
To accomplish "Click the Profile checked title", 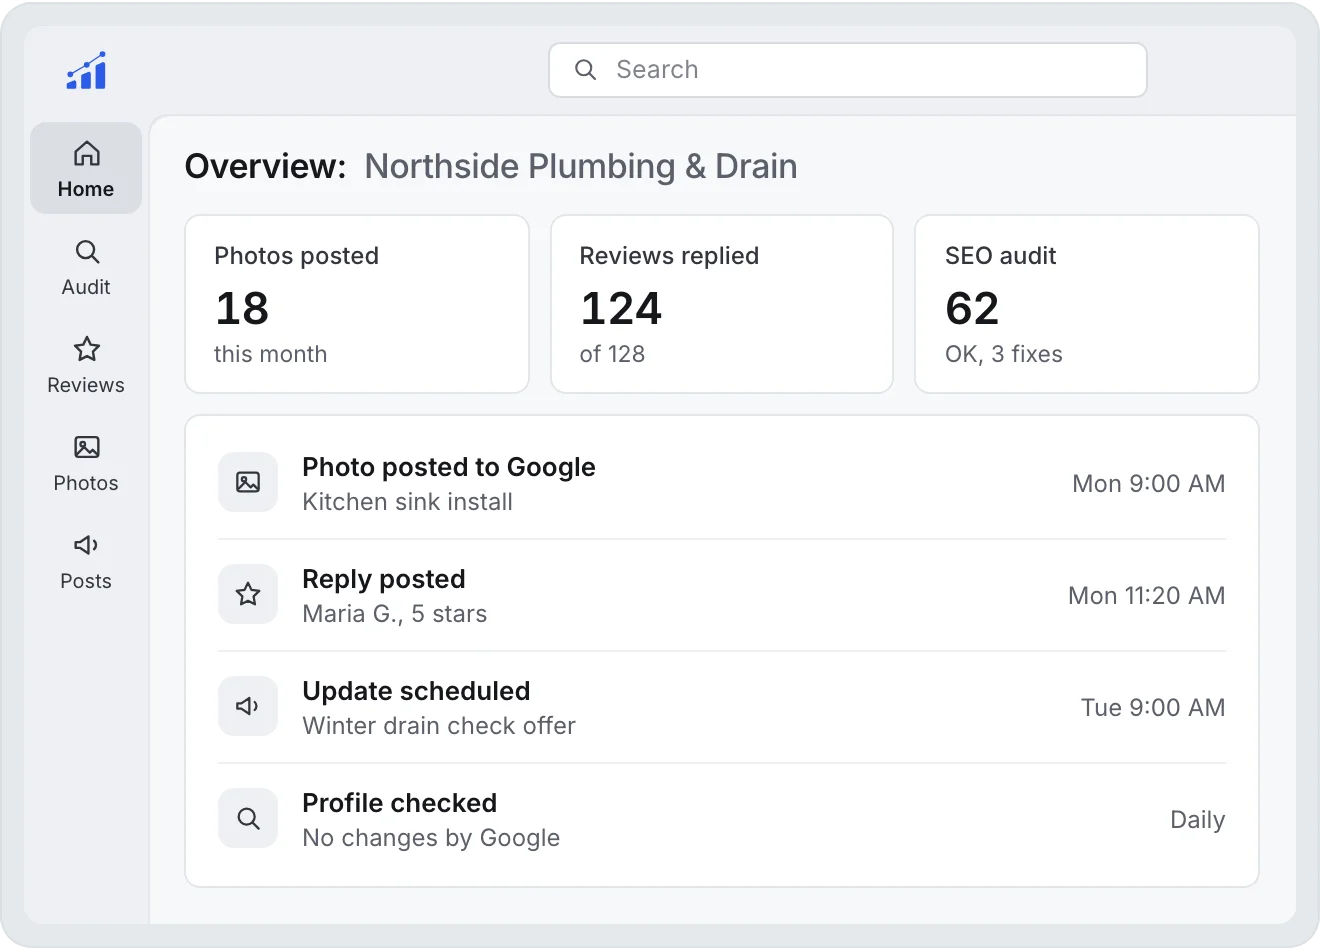I will coord(400,803).
